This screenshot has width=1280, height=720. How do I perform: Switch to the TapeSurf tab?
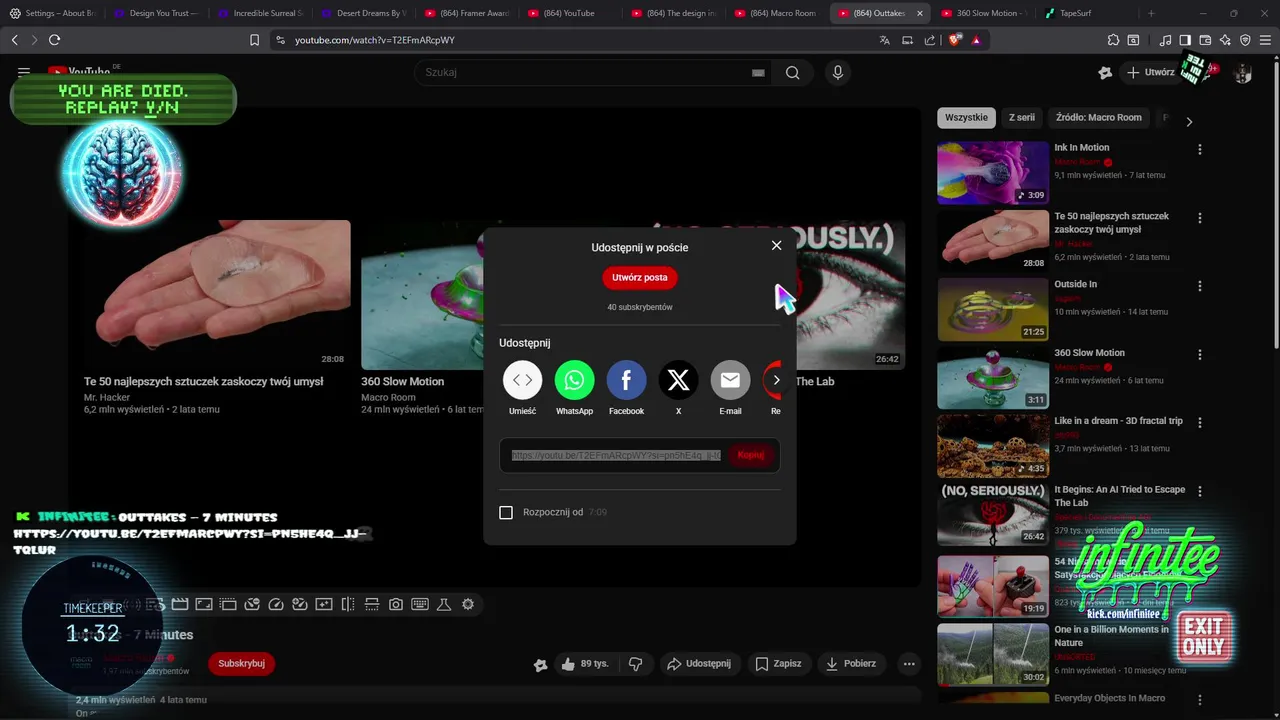1075,13
